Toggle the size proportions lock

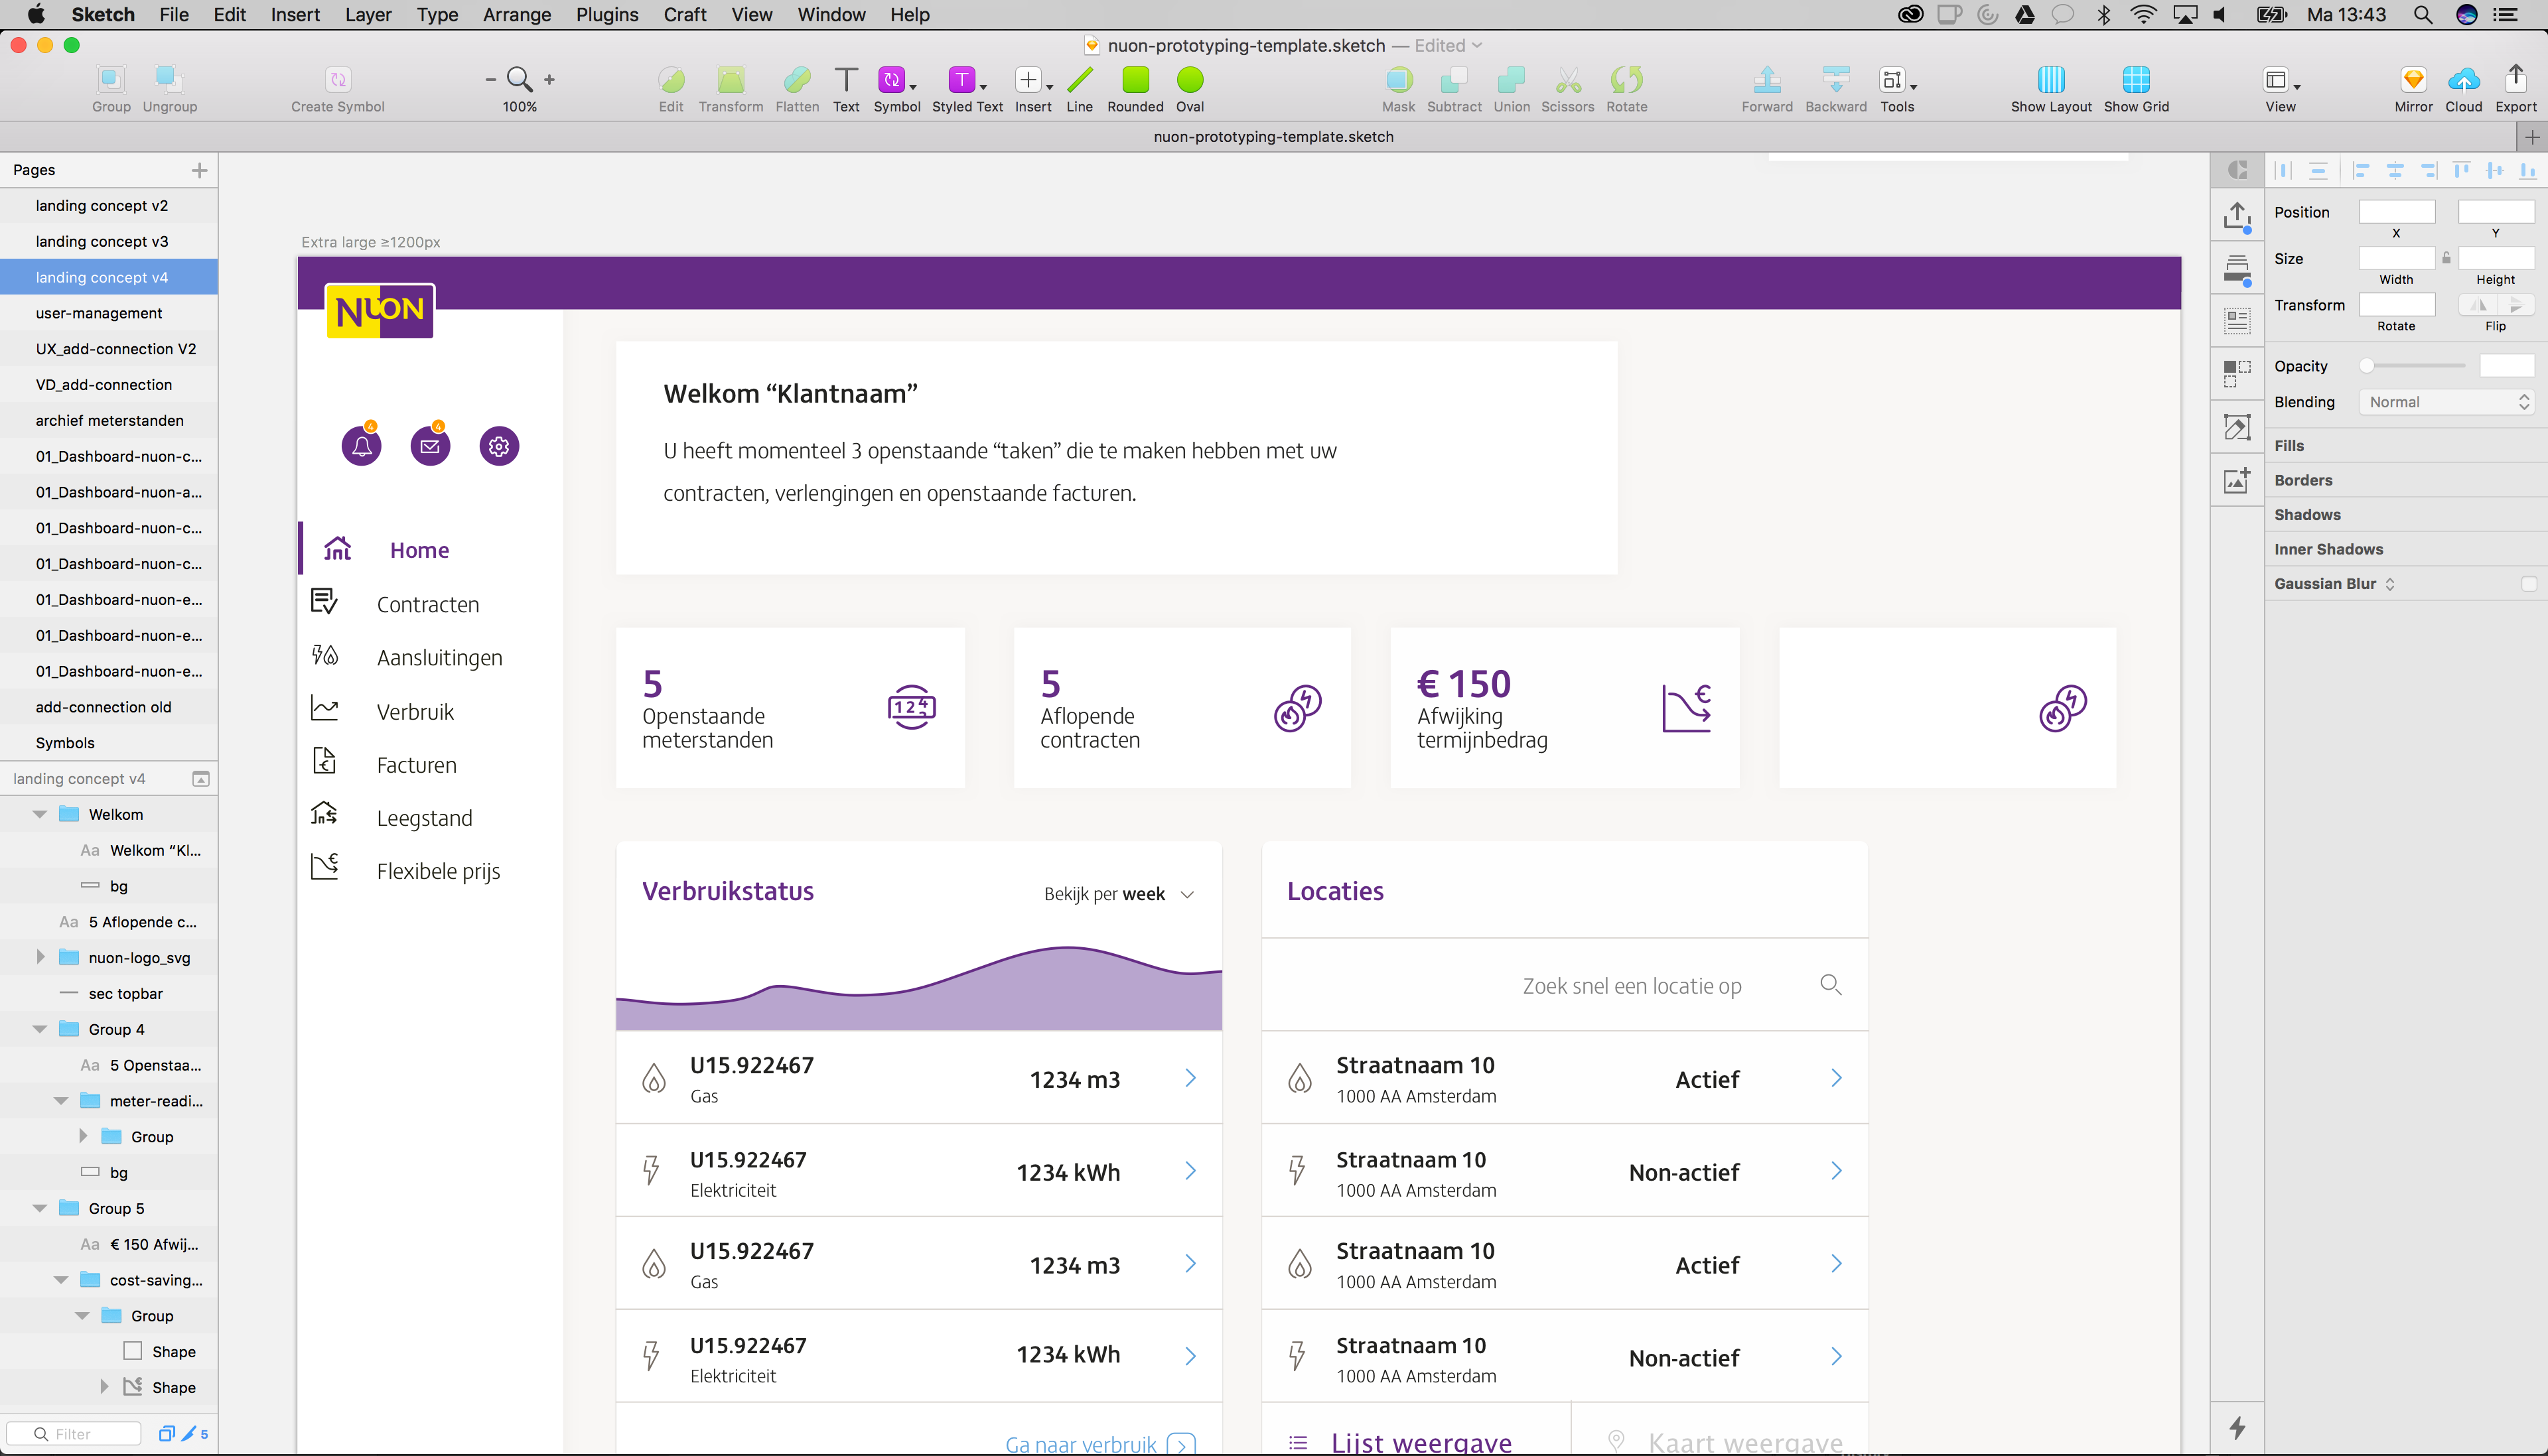pos(2446,258)
